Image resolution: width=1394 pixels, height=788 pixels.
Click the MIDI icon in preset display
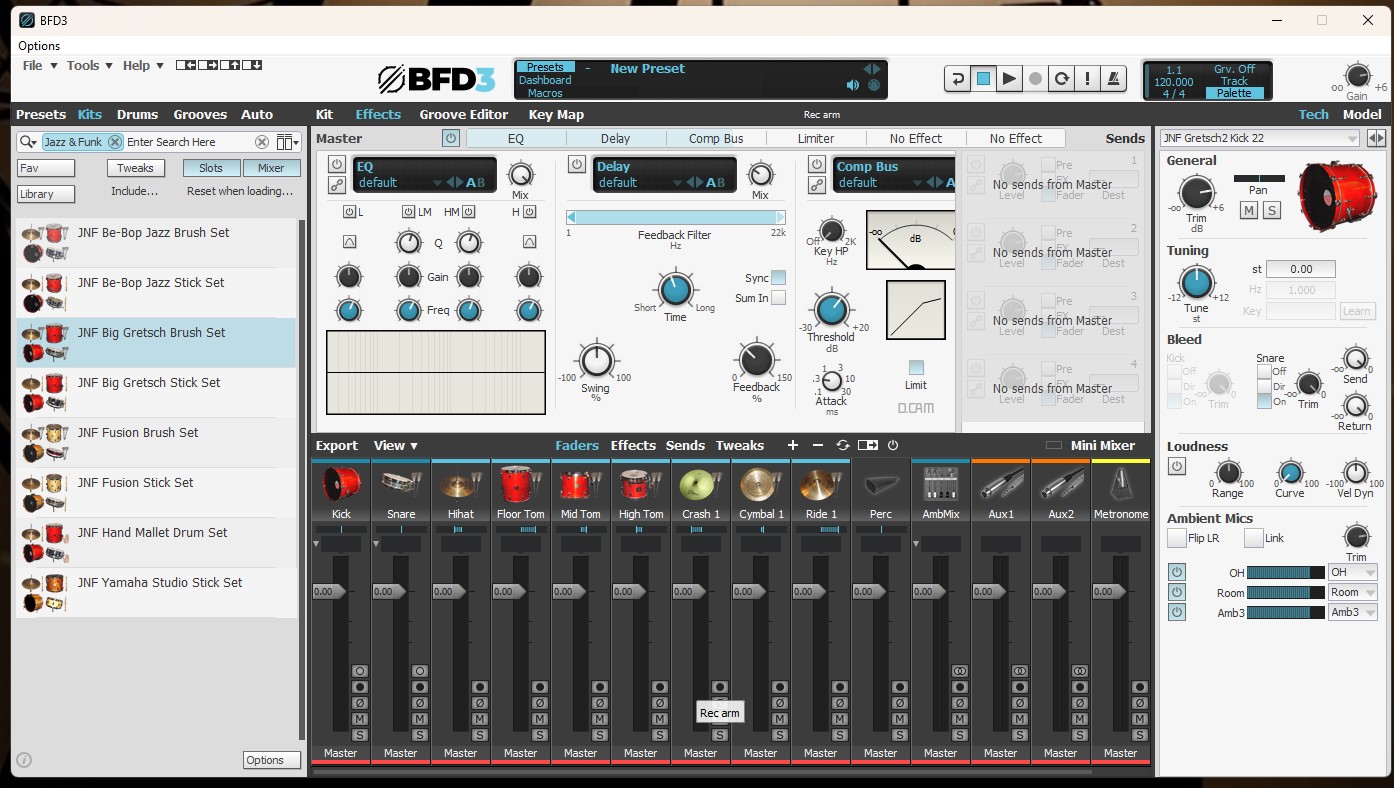pos(874,86)
